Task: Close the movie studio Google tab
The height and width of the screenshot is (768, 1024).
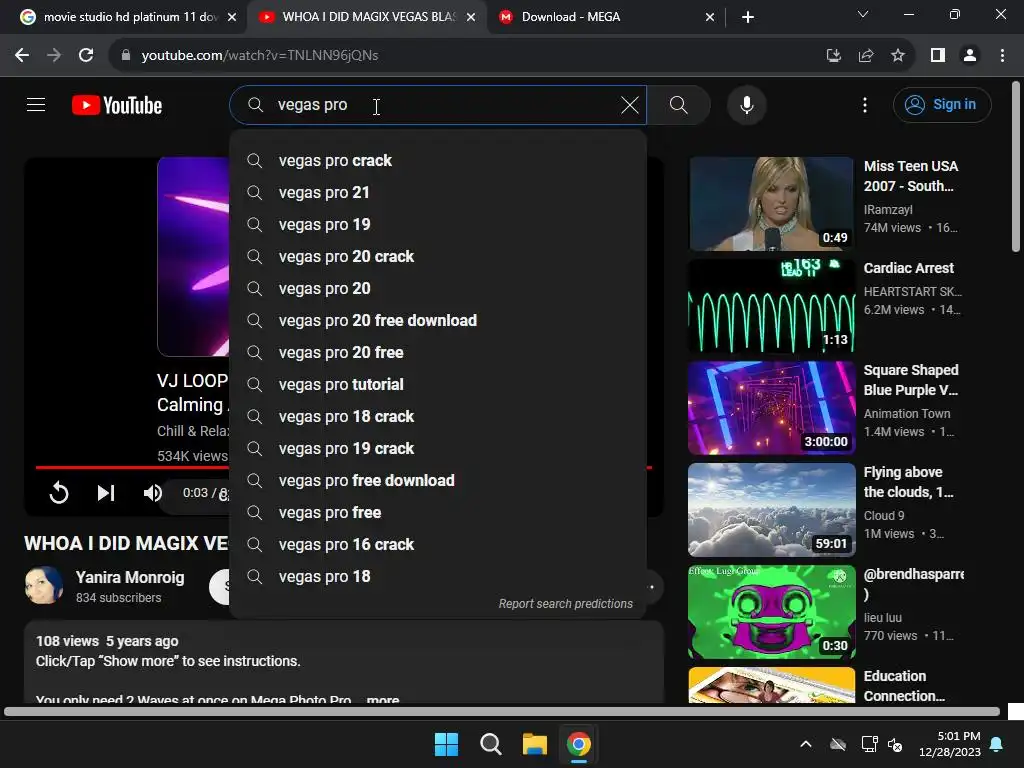Action: 232,17
